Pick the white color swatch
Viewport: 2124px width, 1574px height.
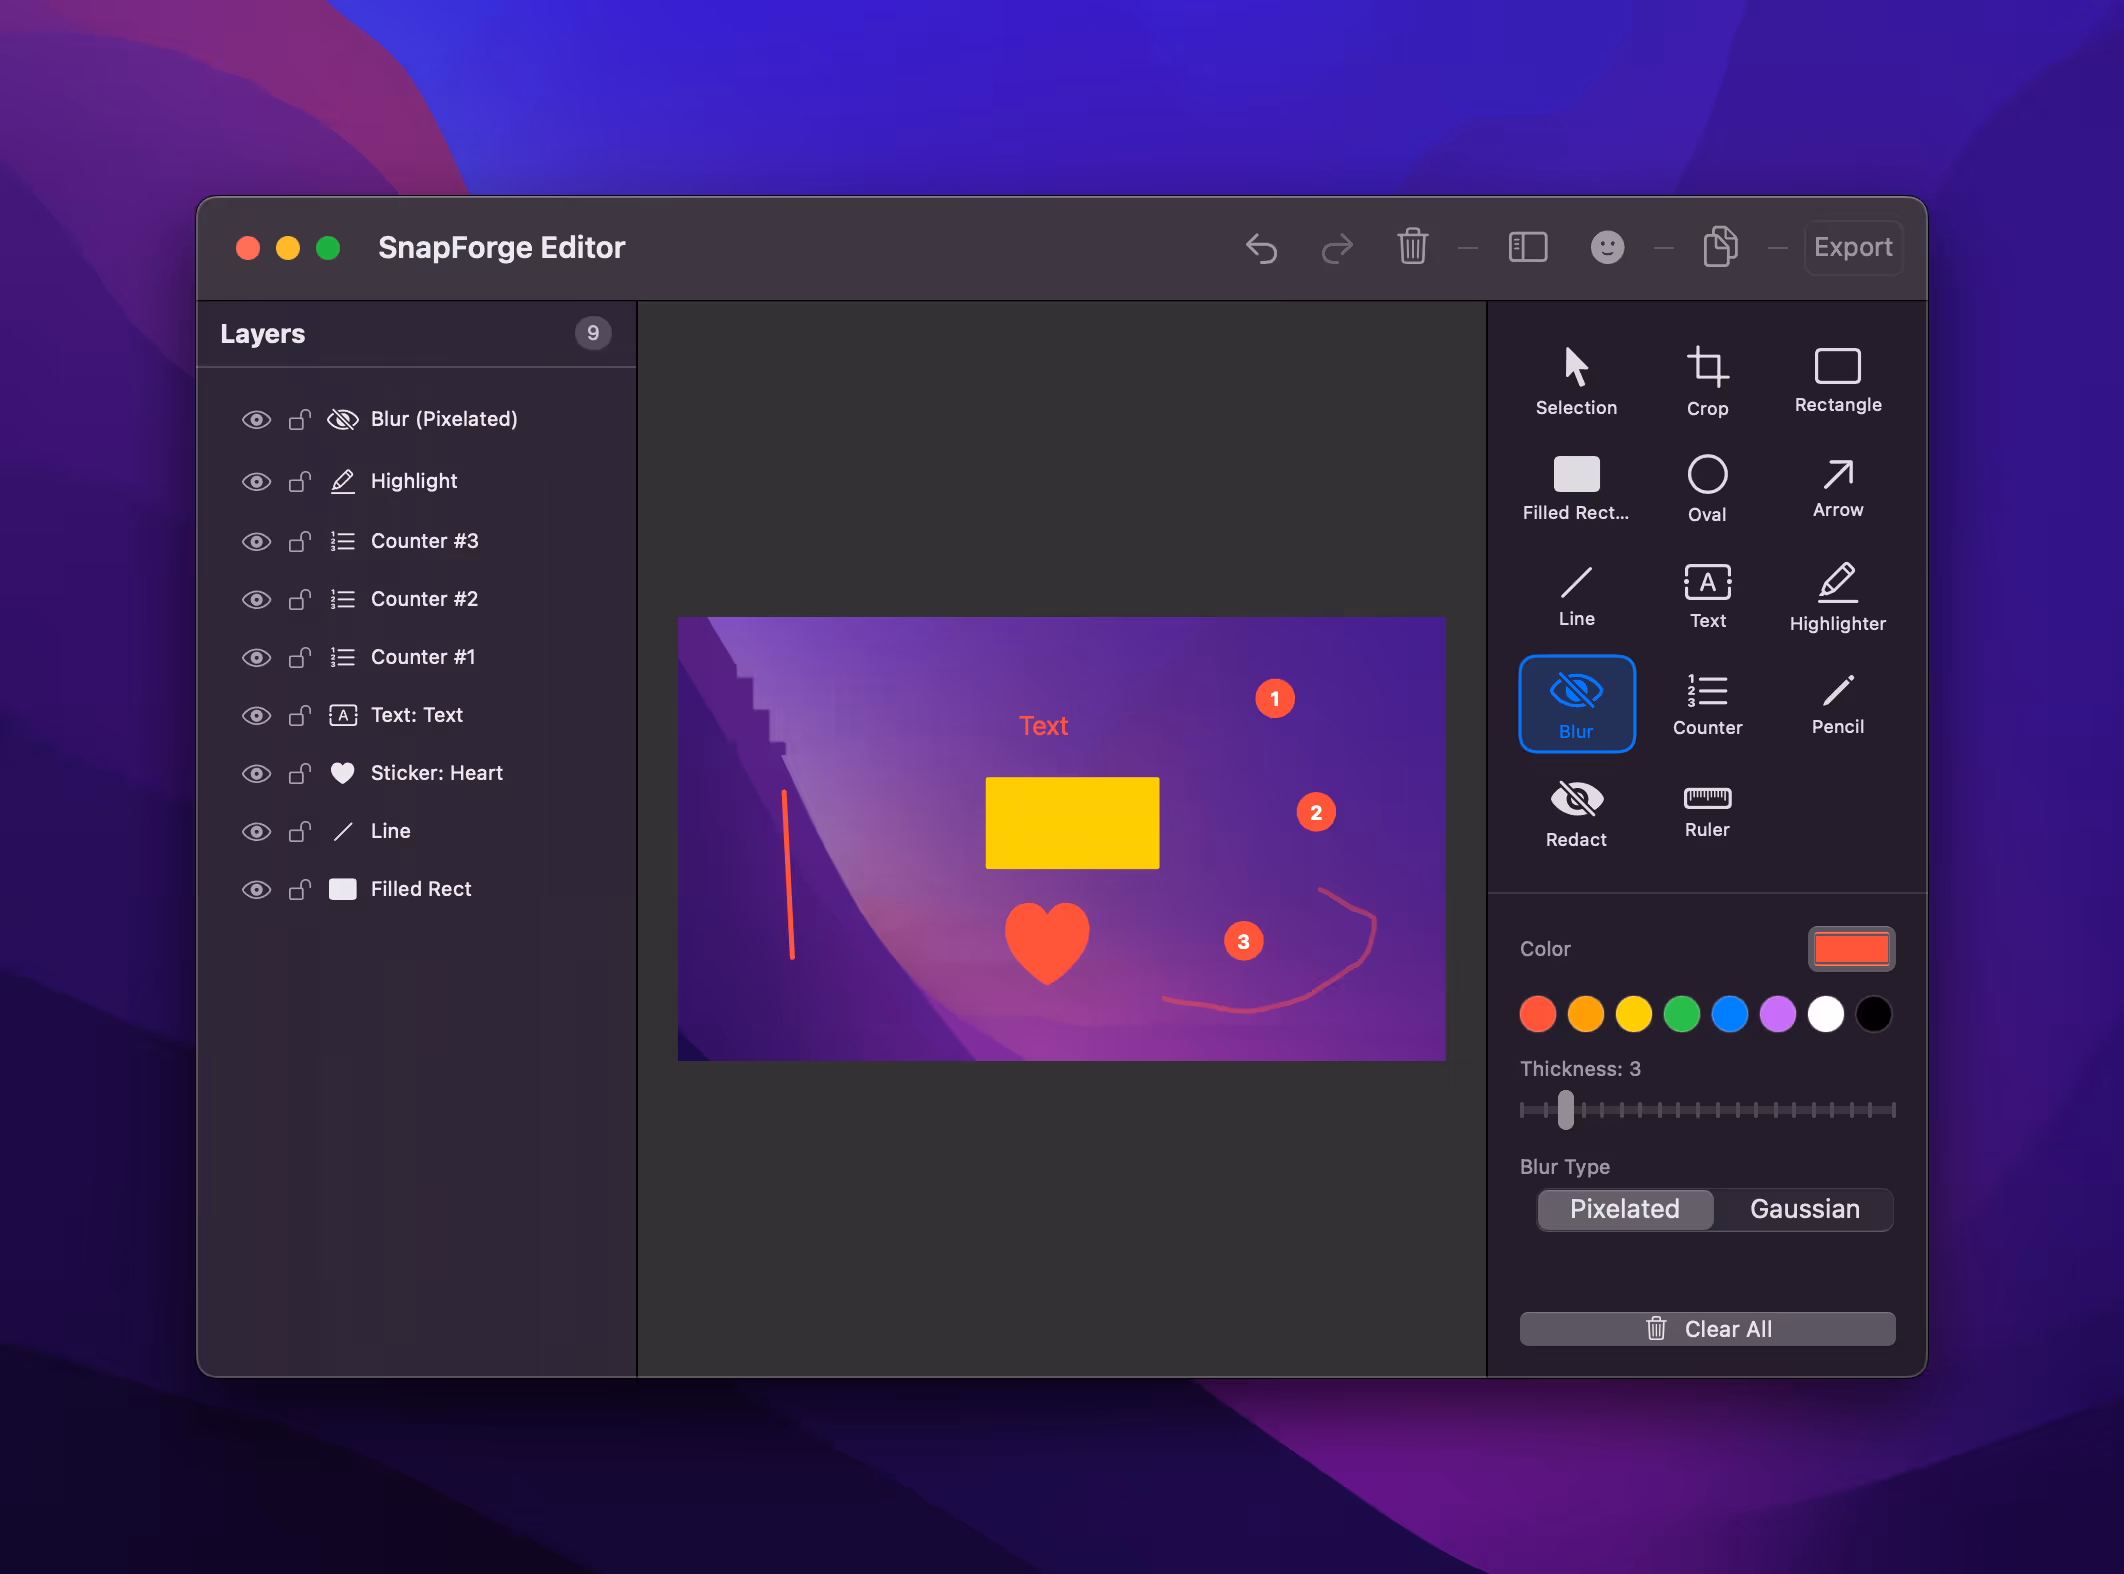point(1826,1014)
